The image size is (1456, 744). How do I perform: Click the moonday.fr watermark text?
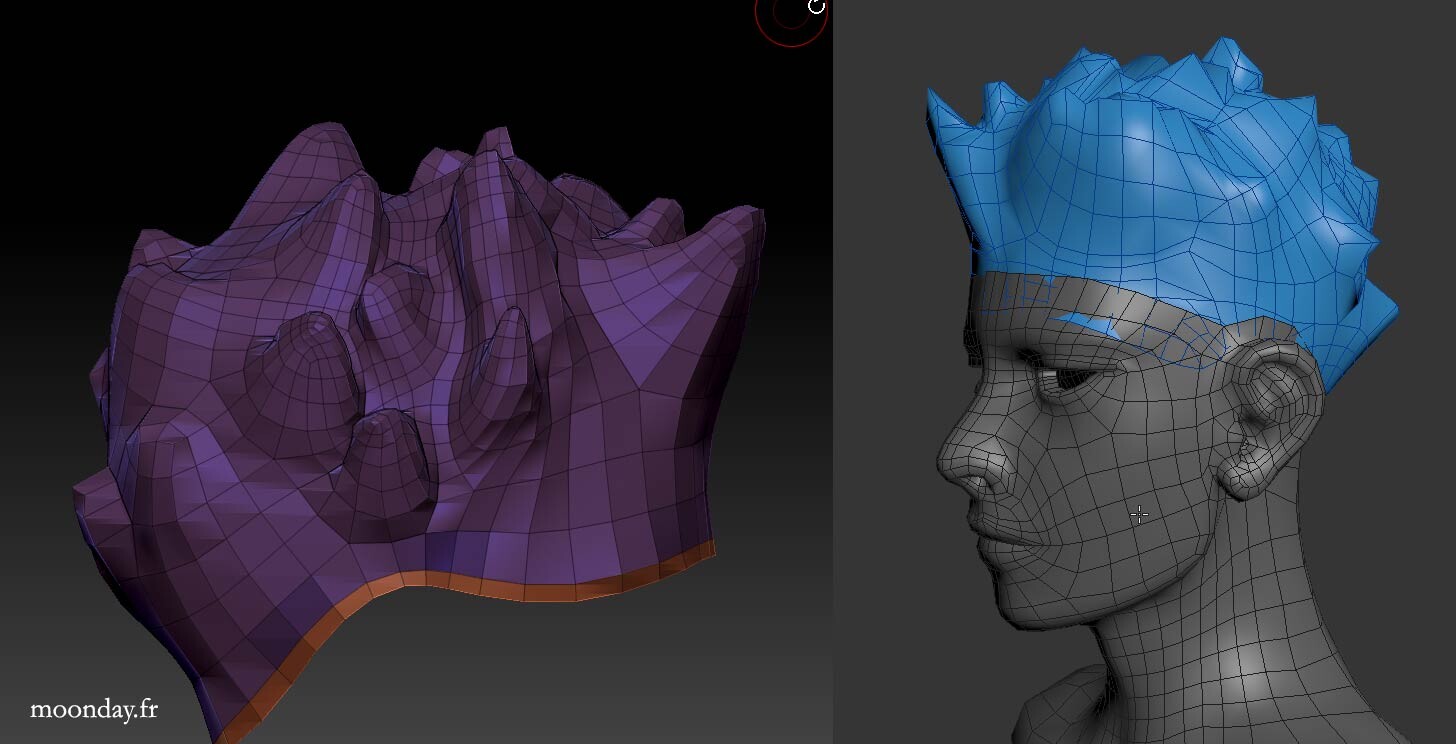tap(94, 710)
